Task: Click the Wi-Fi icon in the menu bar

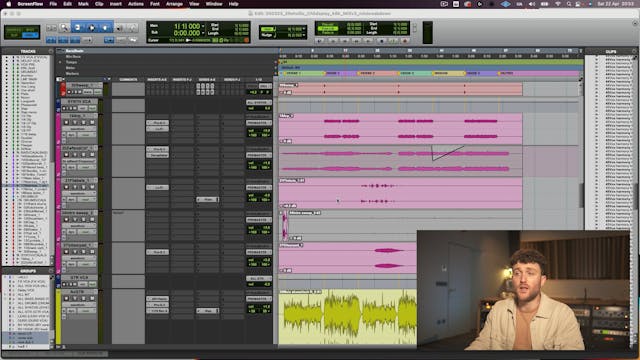Action: coord(558,4)
